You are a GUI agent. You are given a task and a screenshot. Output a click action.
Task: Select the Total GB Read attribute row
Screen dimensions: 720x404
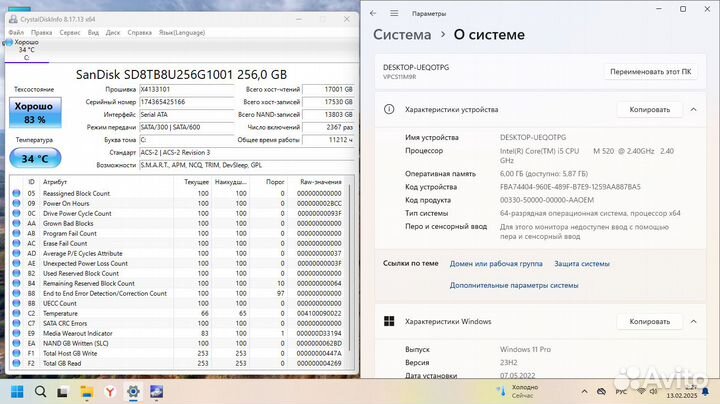[x=179, y=363]
